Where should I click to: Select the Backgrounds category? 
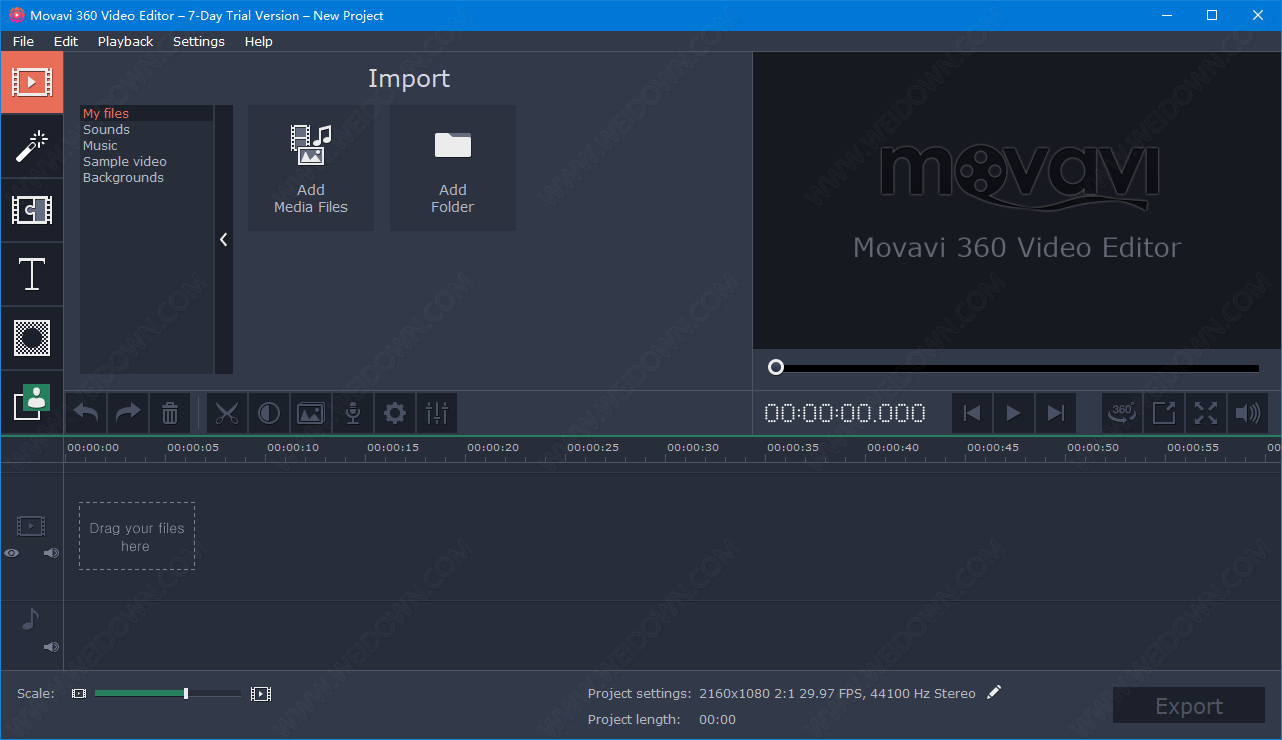coord(147,177)
